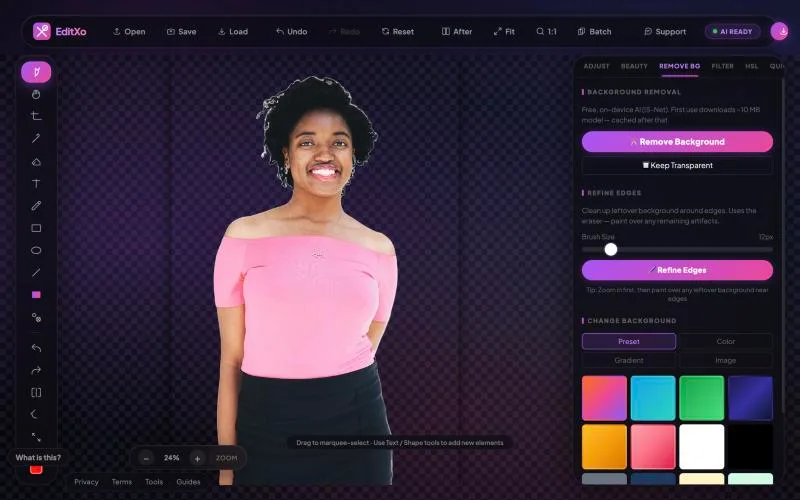
Task: Click Undo in the top bar
Action: 291,32
